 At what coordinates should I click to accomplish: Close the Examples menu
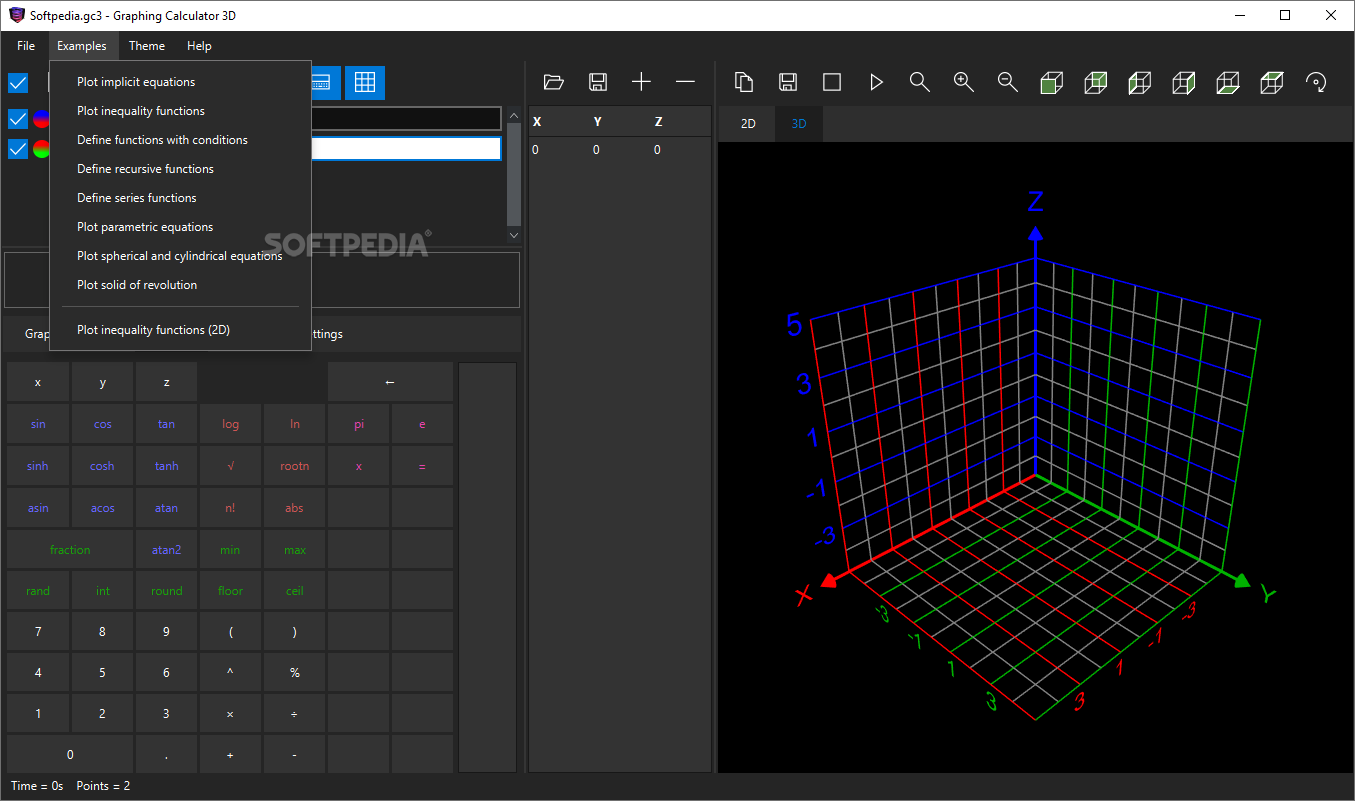point(82,46)
